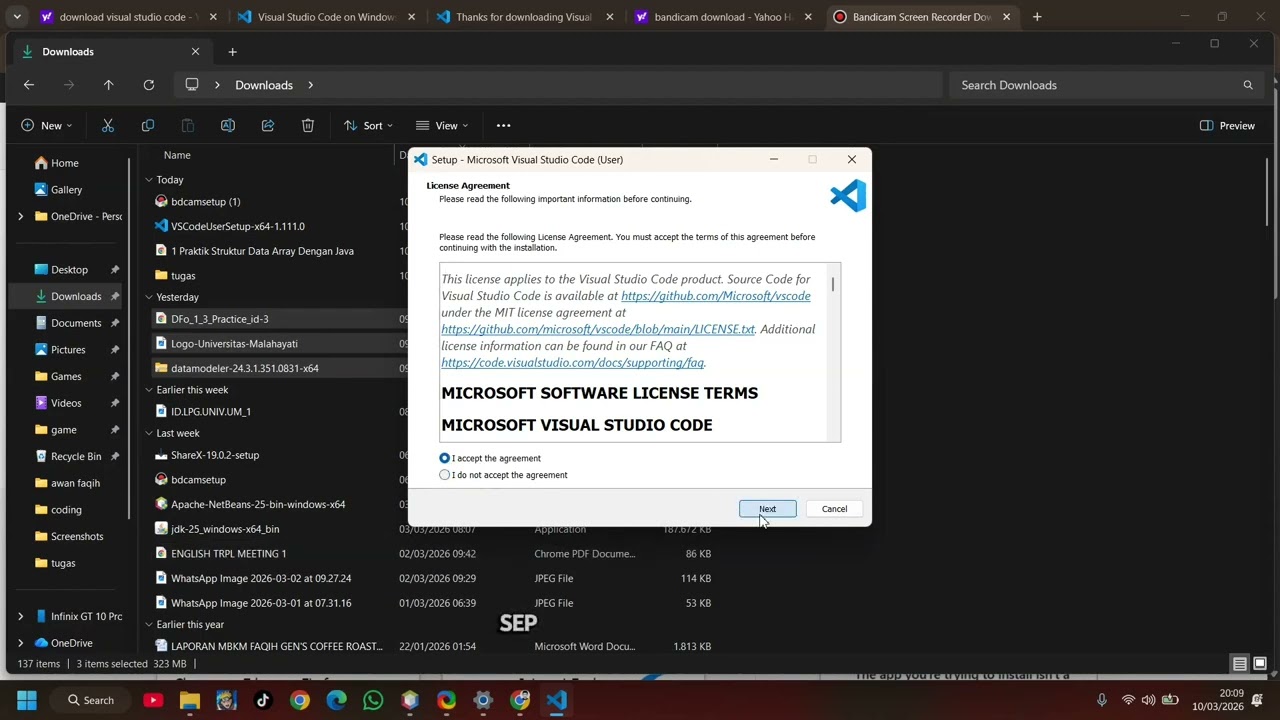Switch to details view in status bar
This screenshot has height=720, width=1280.
(1240, 664)
